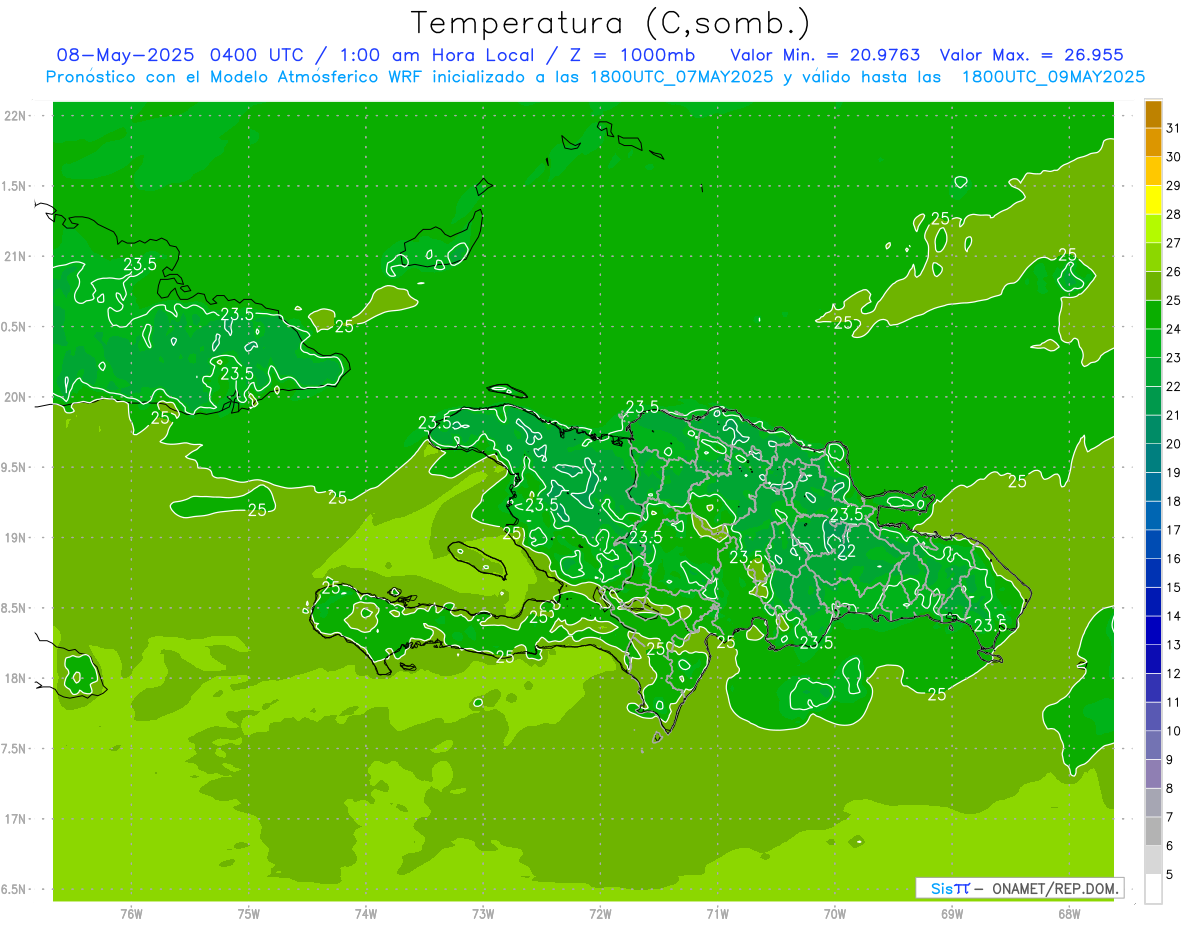Image resolution: width=1200 pixels, height=927 pixels.
Task: Click the '1:00 am Hora Local' text
Action: click(x=434, y=55)
